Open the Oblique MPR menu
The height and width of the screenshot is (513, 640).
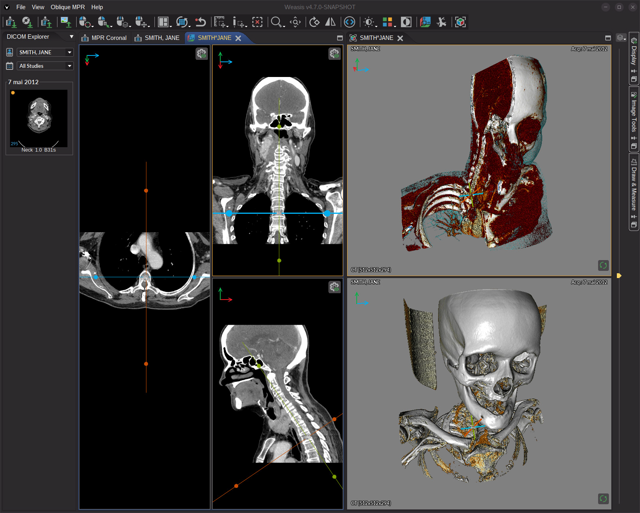pos(68,7)
